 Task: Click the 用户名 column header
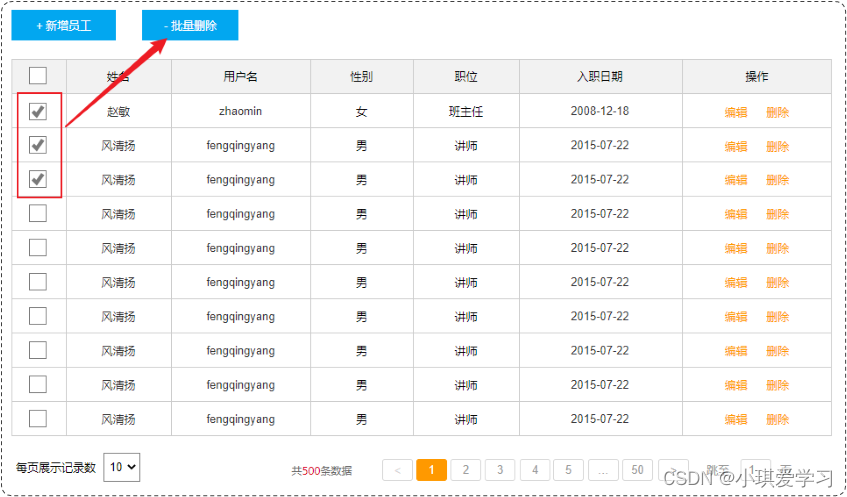point(240,77)
